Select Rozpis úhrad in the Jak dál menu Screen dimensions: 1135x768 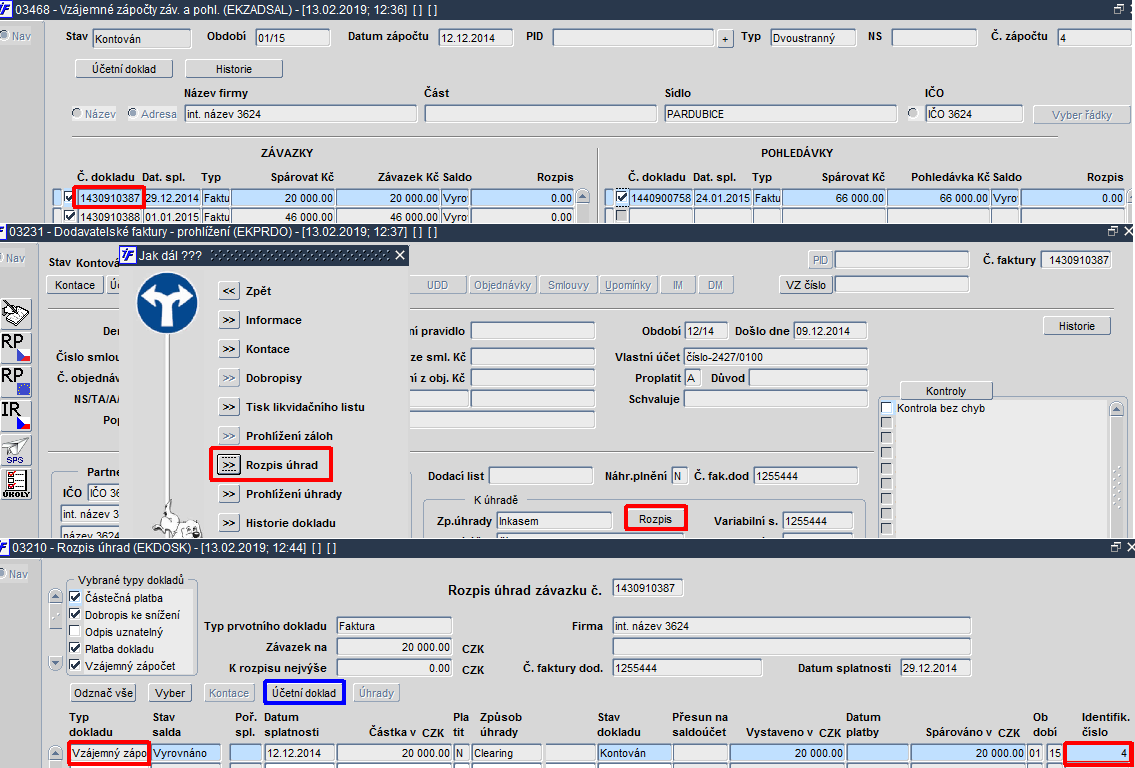tap(282, 465)
